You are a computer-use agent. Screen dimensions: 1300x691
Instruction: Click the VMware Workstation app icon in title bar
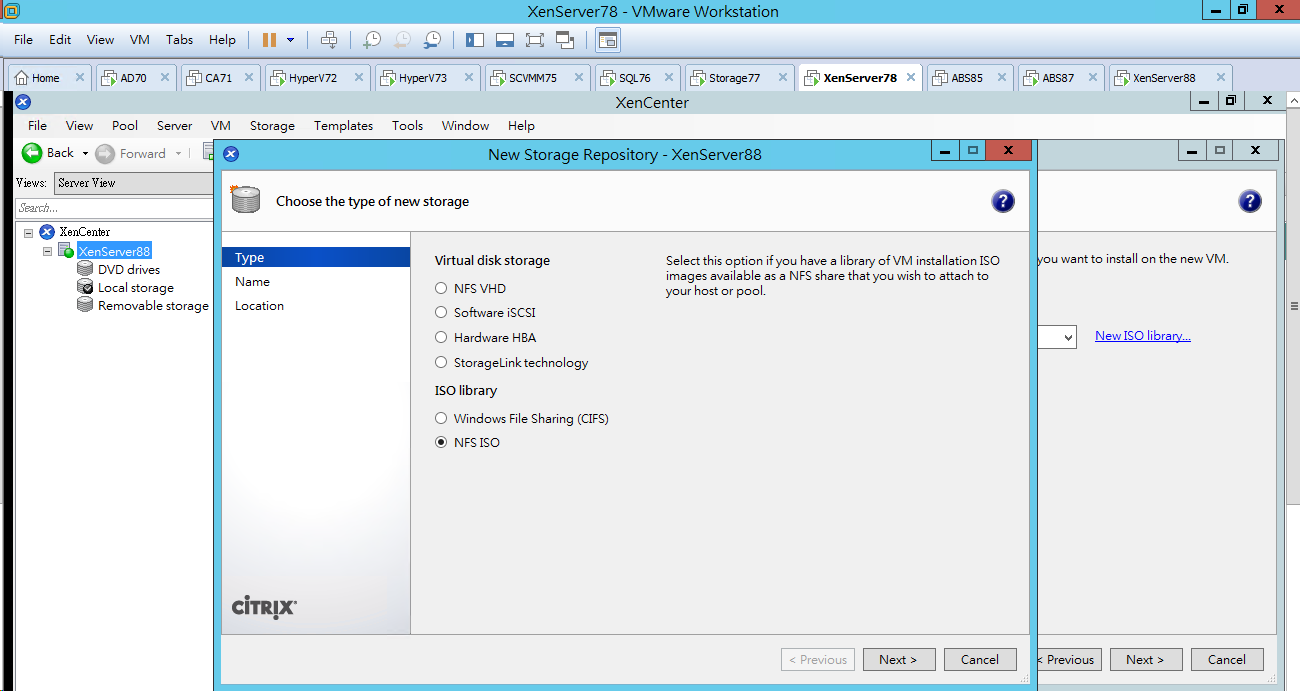[x=11, y=11]
